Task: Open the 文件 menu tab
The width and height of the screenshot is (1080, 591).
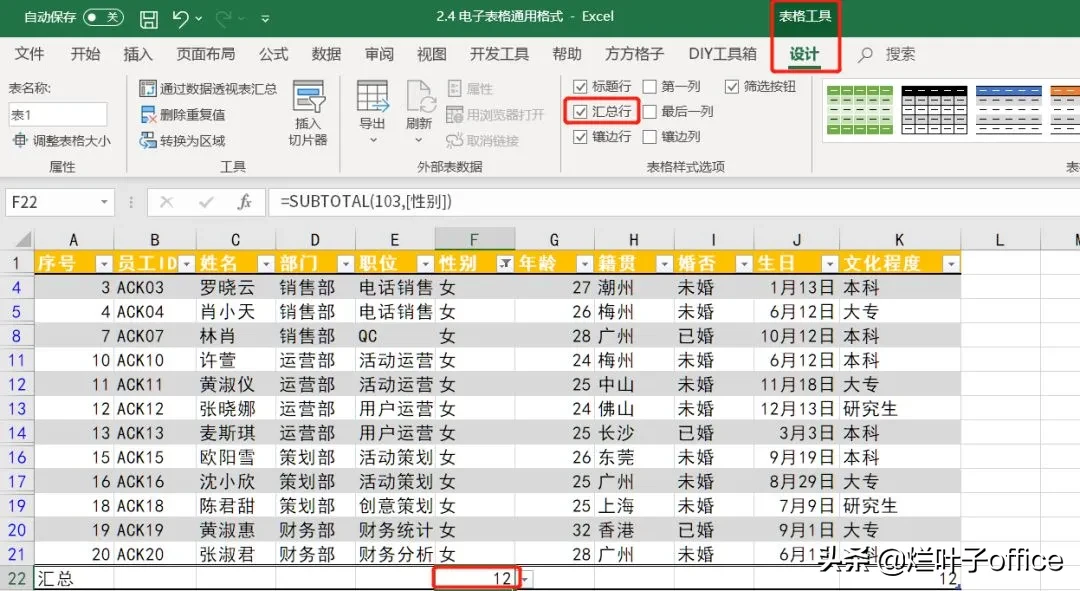Action: [29, 54]
